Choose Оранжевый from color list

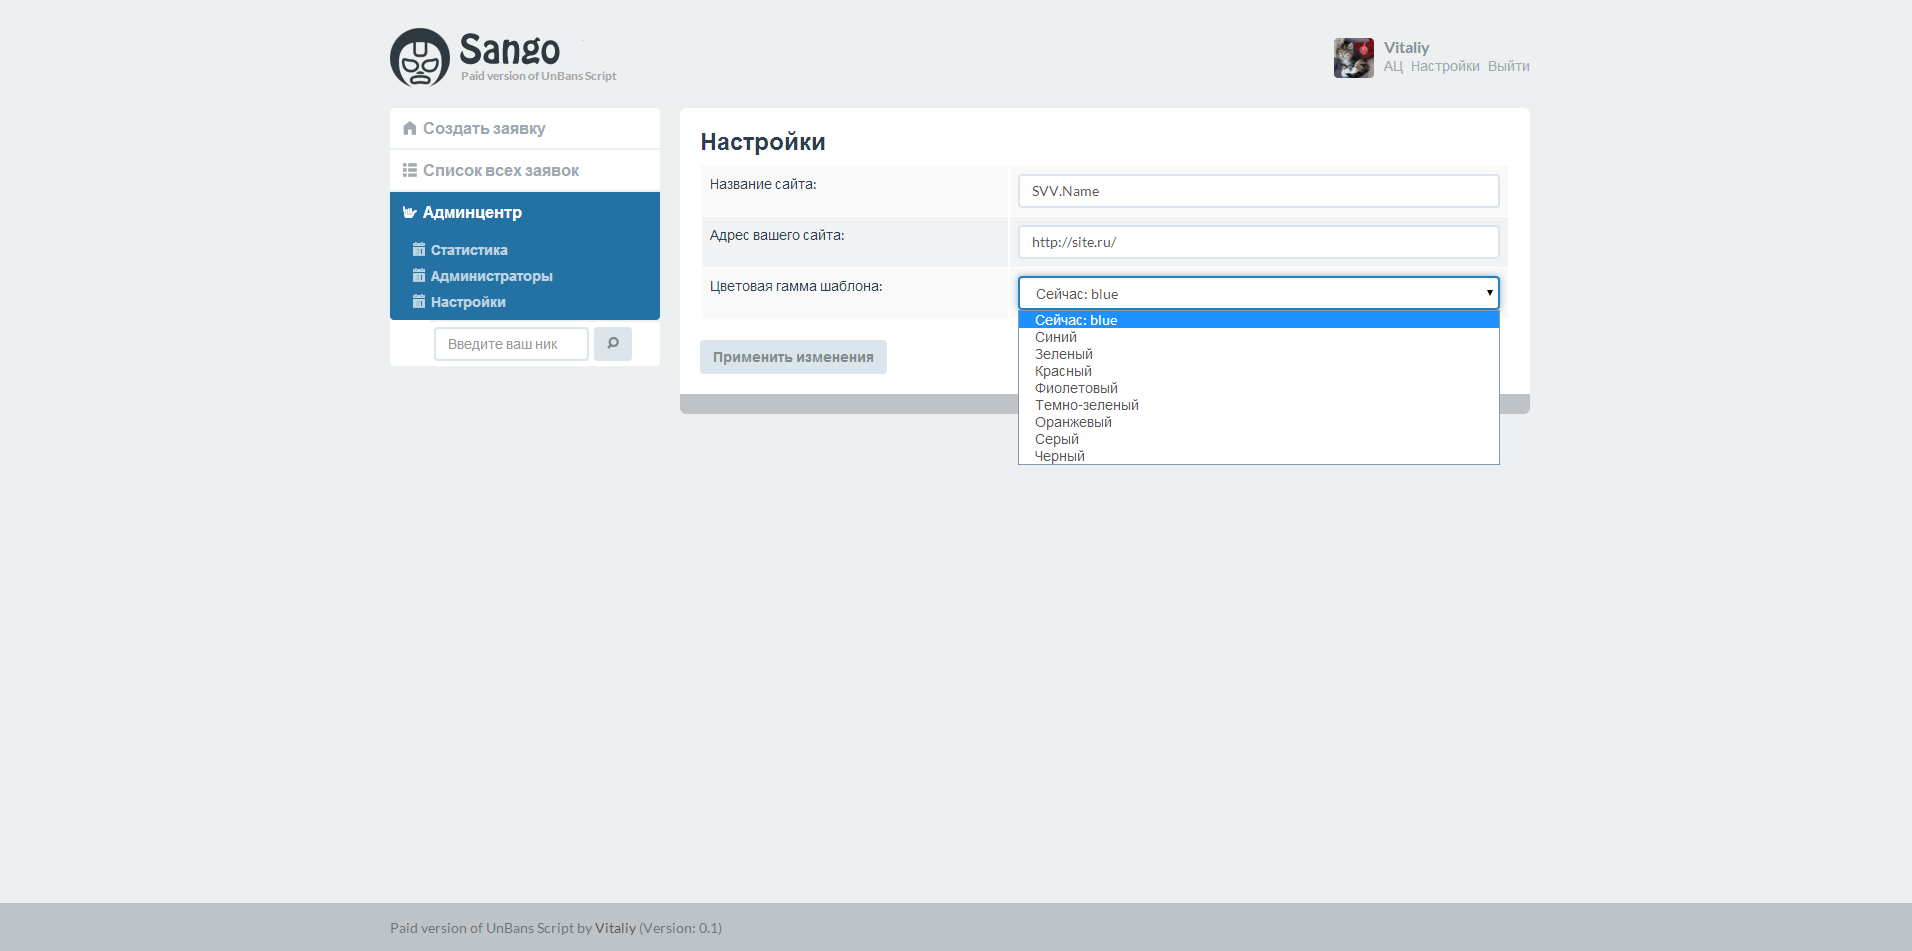click(1259, 422)
